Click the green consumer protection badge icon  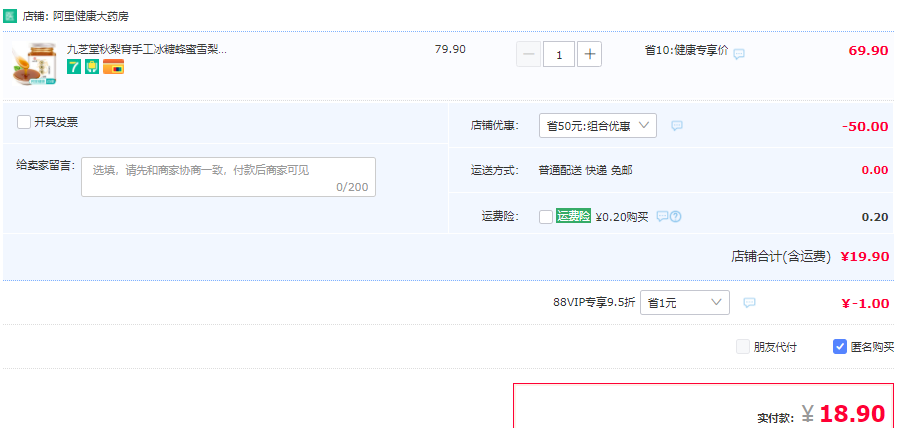(92, 67)
